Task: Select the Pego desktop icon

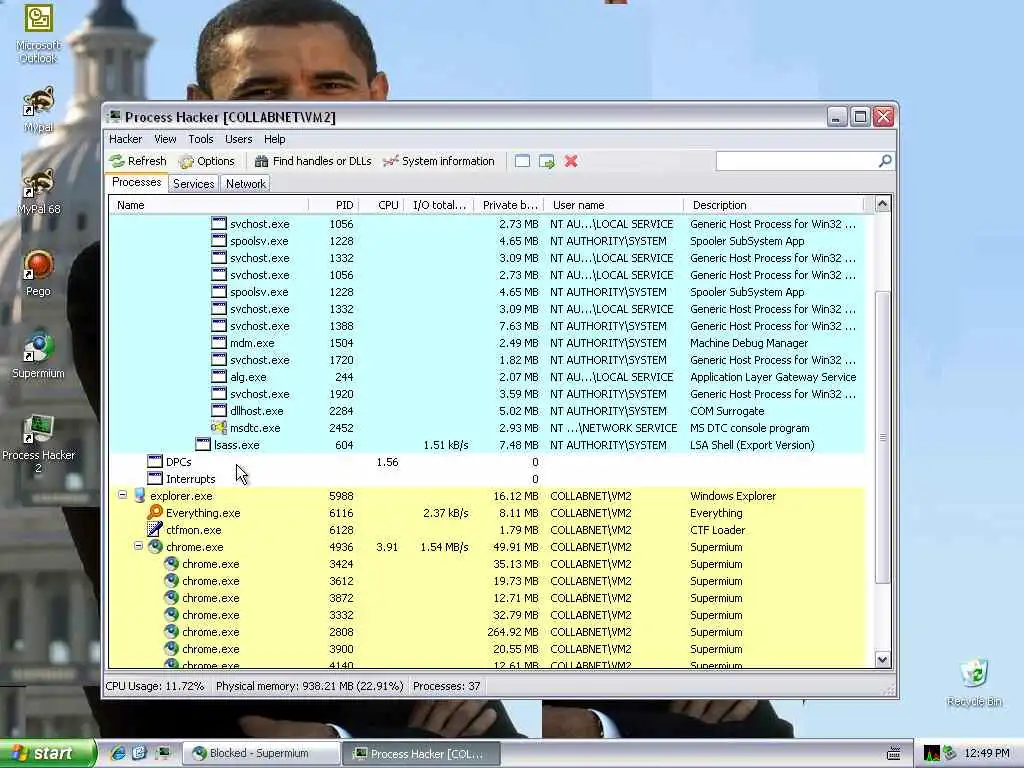Action: [x=39, y=273]
